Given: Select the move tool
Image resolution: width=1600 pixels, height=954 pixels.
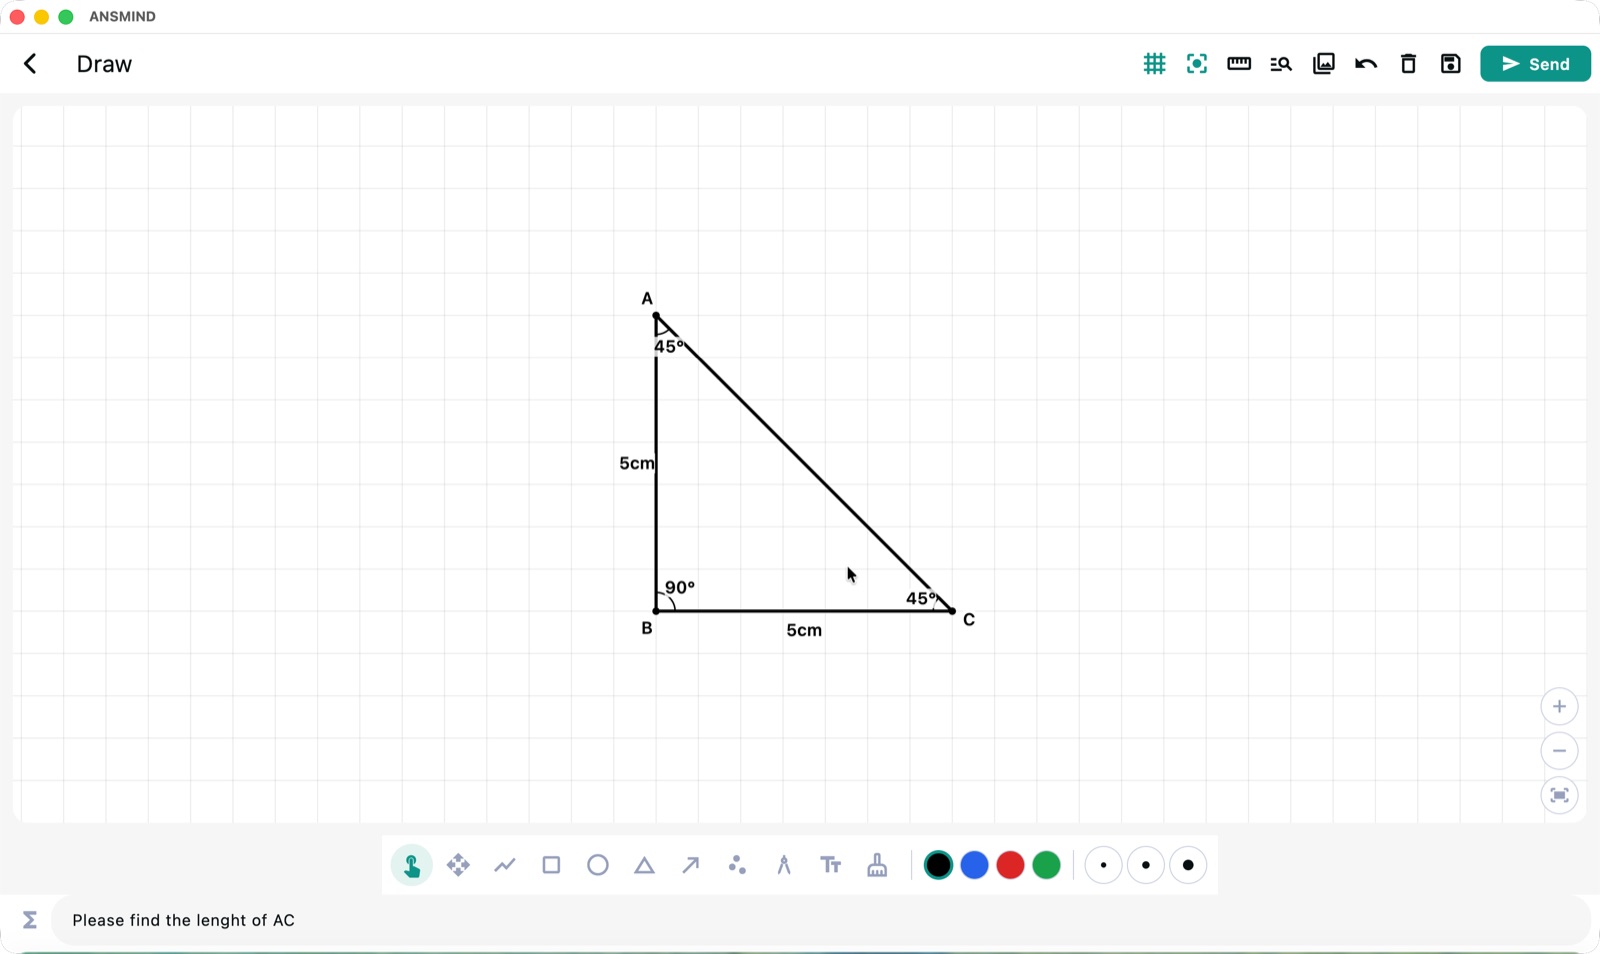Looking at the screenshot, I should point(458,865).
